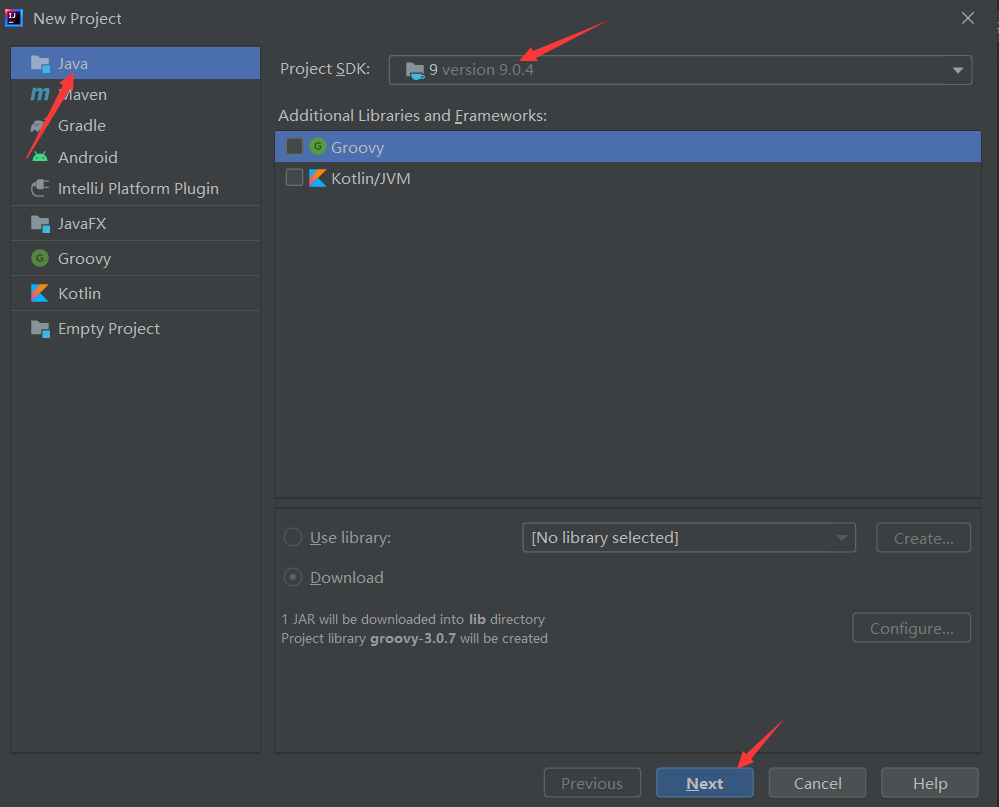The image size is (999, 807).
Task: Select the Download radio button
Action: click(292, 577)
